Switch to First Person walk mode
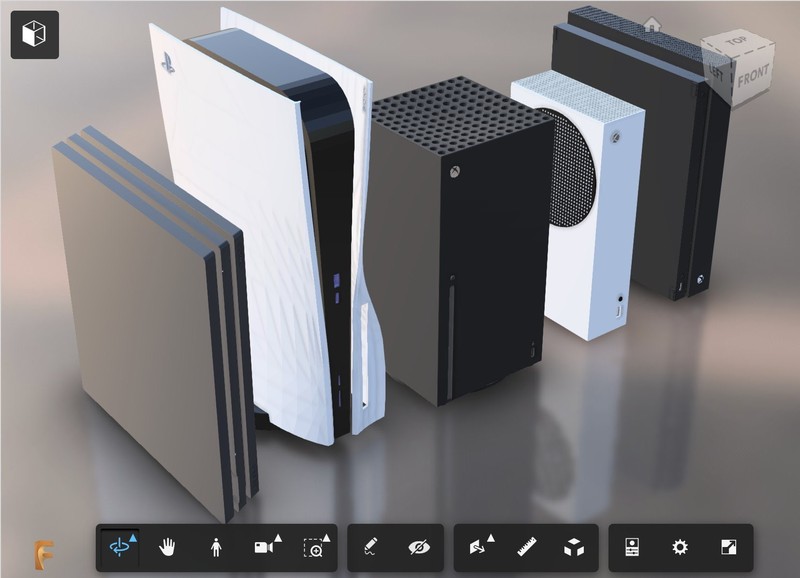Viewport: 800px width, 578px height. pyautogui.click(x=215, y=547)
